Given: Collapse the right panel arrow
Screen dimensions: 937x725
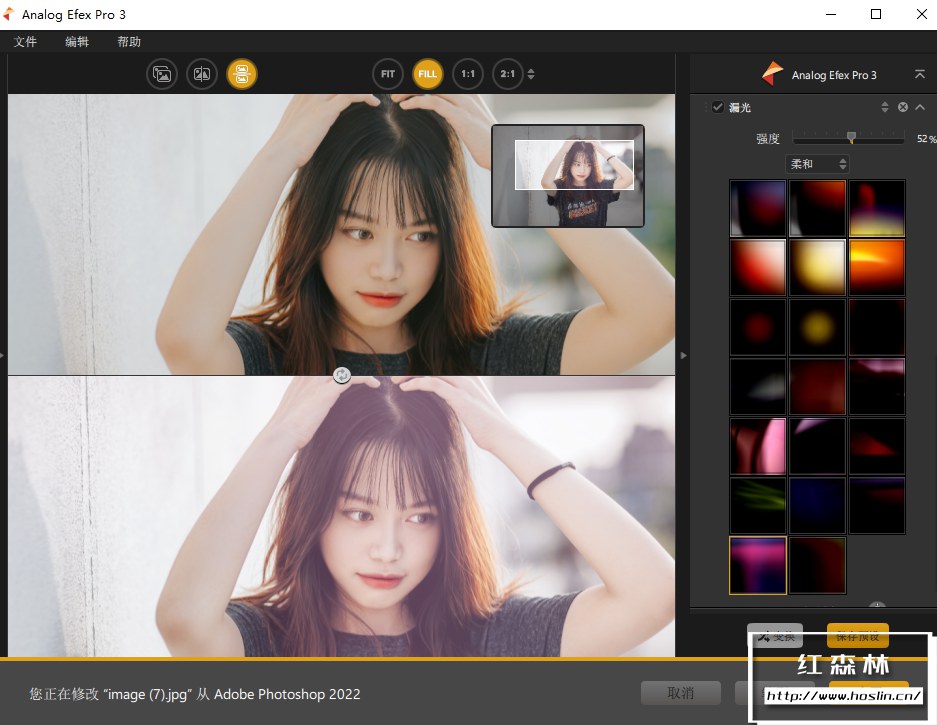Looking at the screenshot, I should coord(684,355).
